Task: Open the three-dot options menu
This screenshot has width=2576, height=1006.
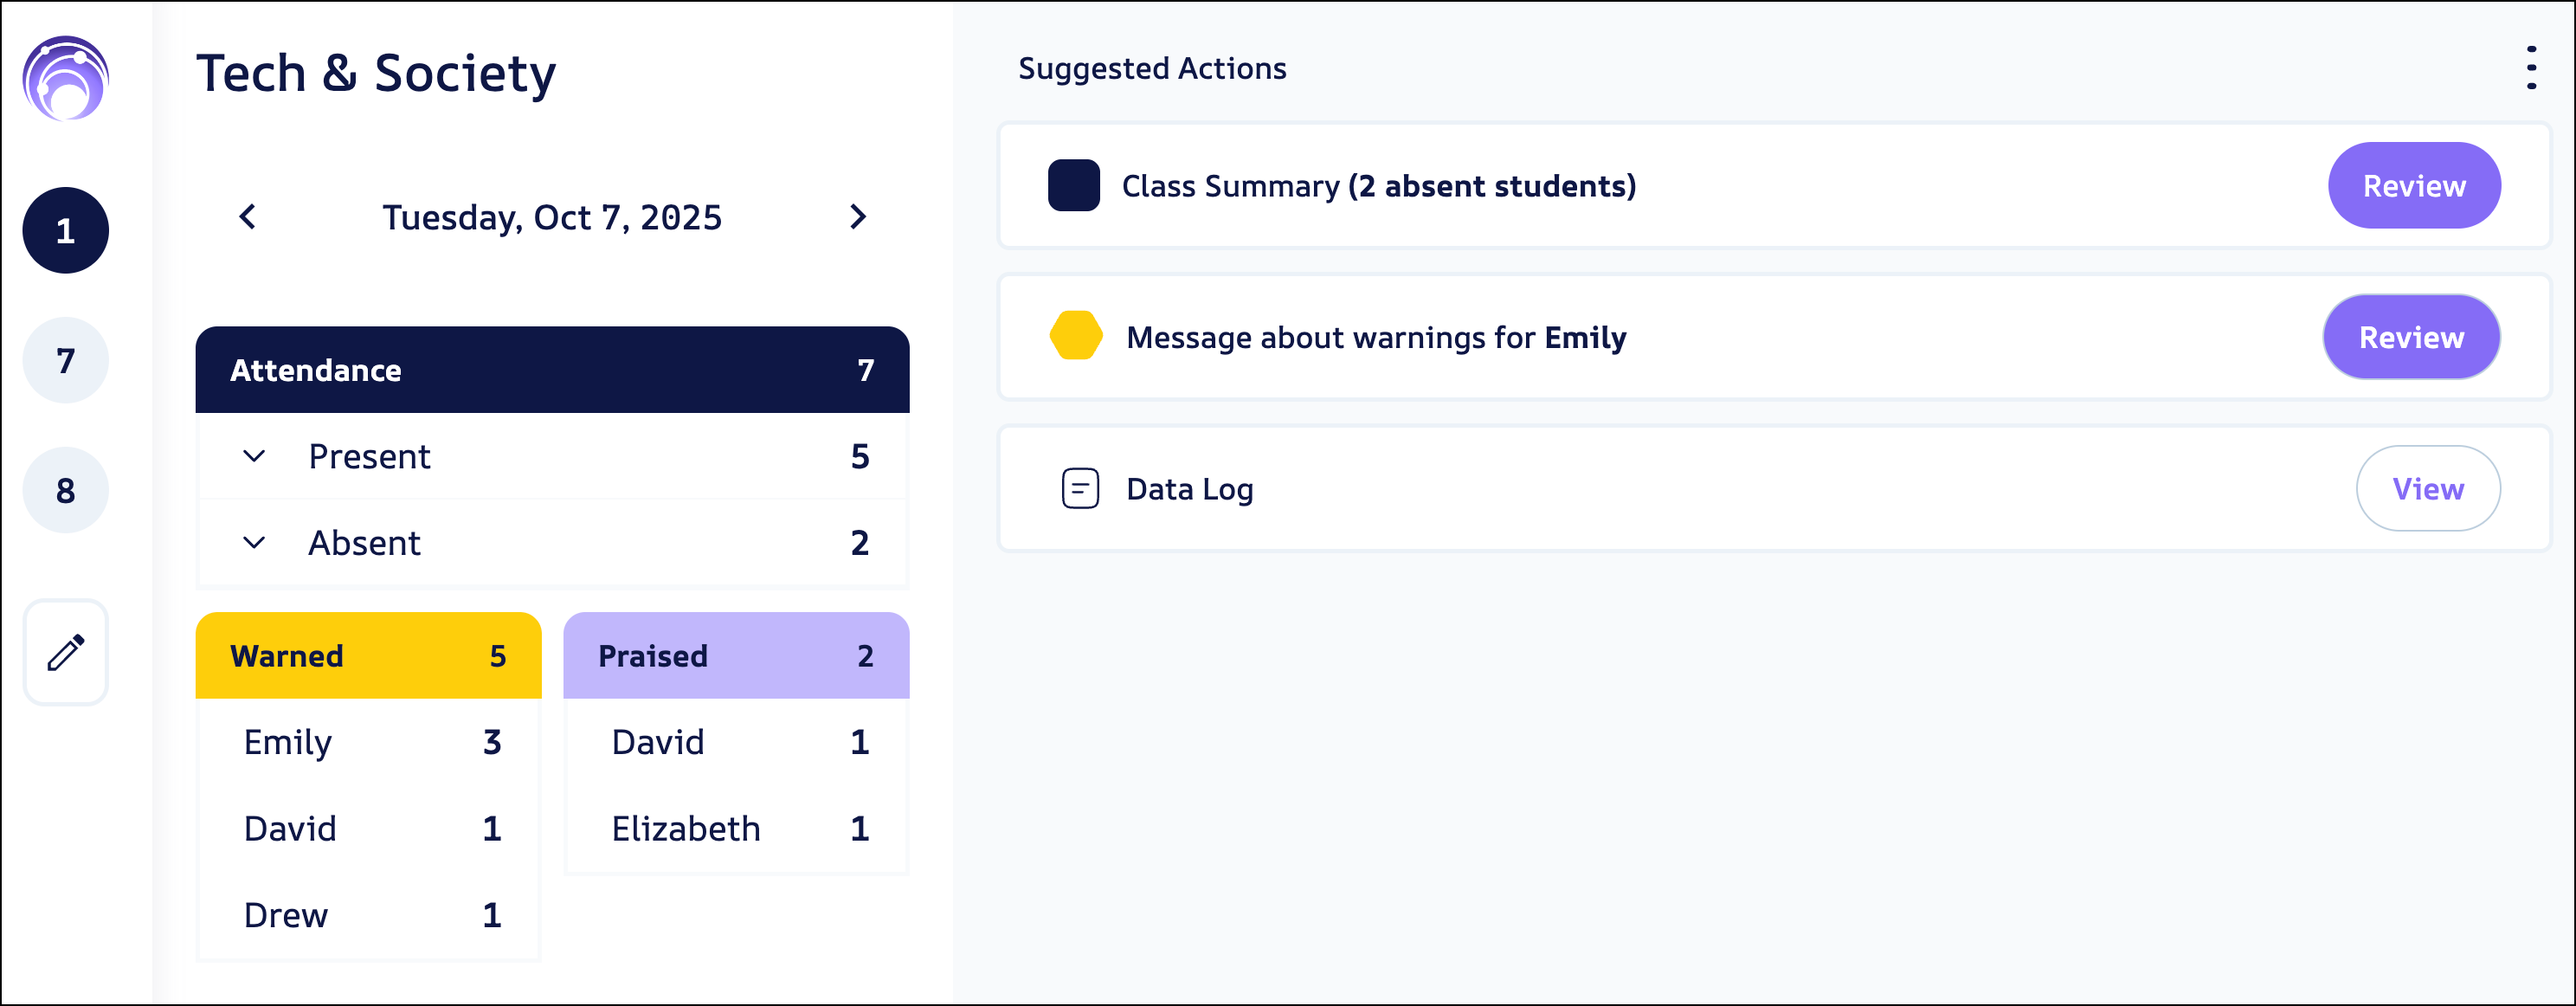Action: (2531, 68)
